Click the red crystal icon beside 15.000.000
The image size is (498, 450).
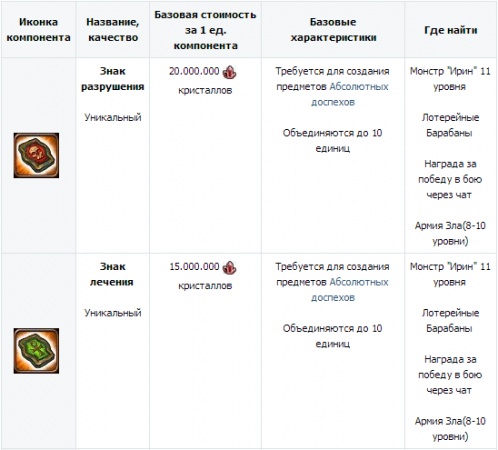coord(229,267)
